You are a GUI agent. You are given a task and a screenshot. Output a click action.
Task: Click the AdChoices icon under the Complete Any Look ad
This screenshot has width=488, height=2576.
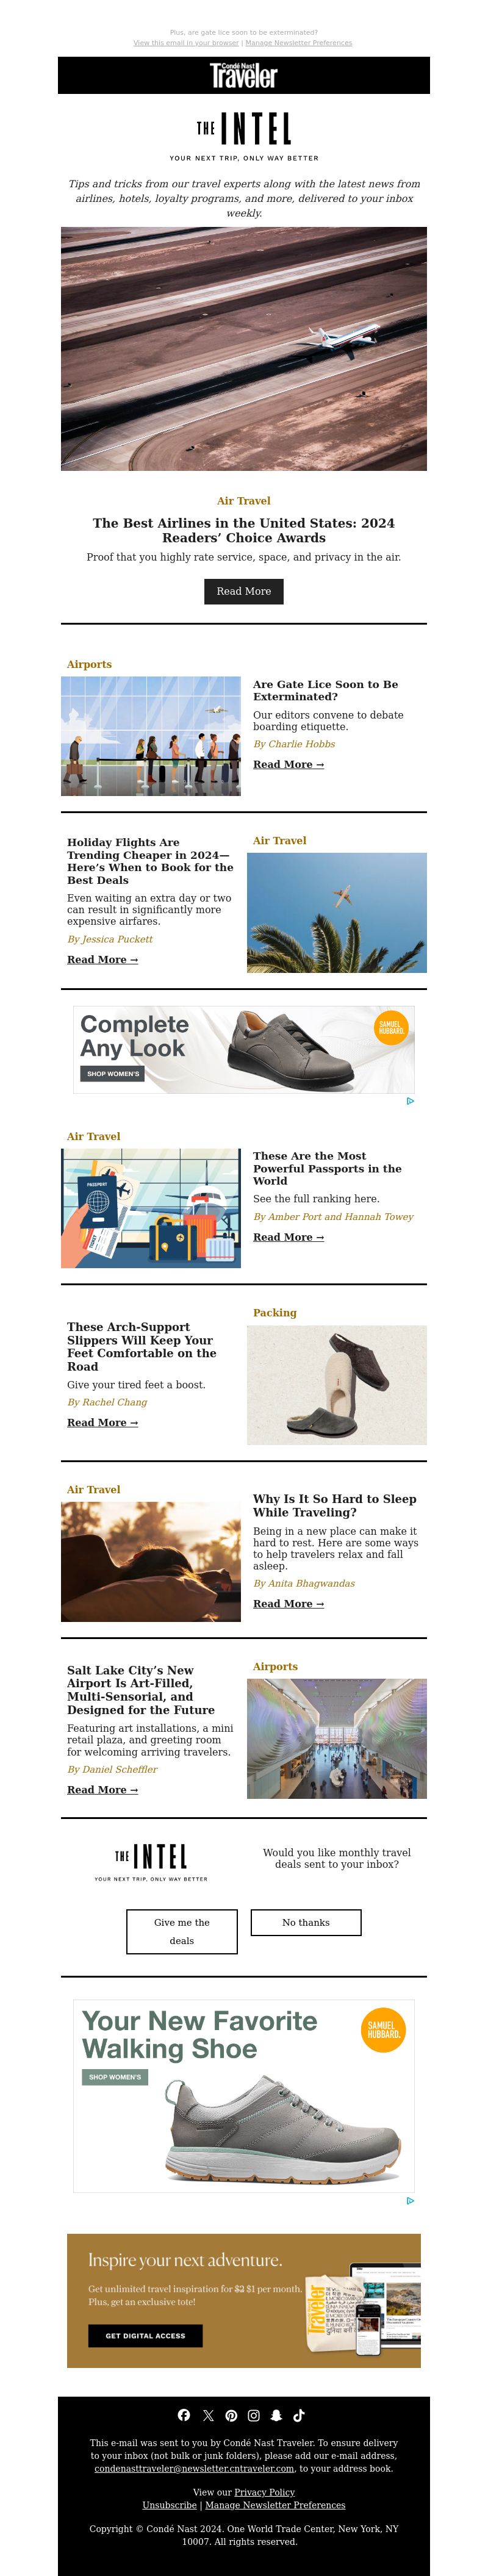point(410,1101)
